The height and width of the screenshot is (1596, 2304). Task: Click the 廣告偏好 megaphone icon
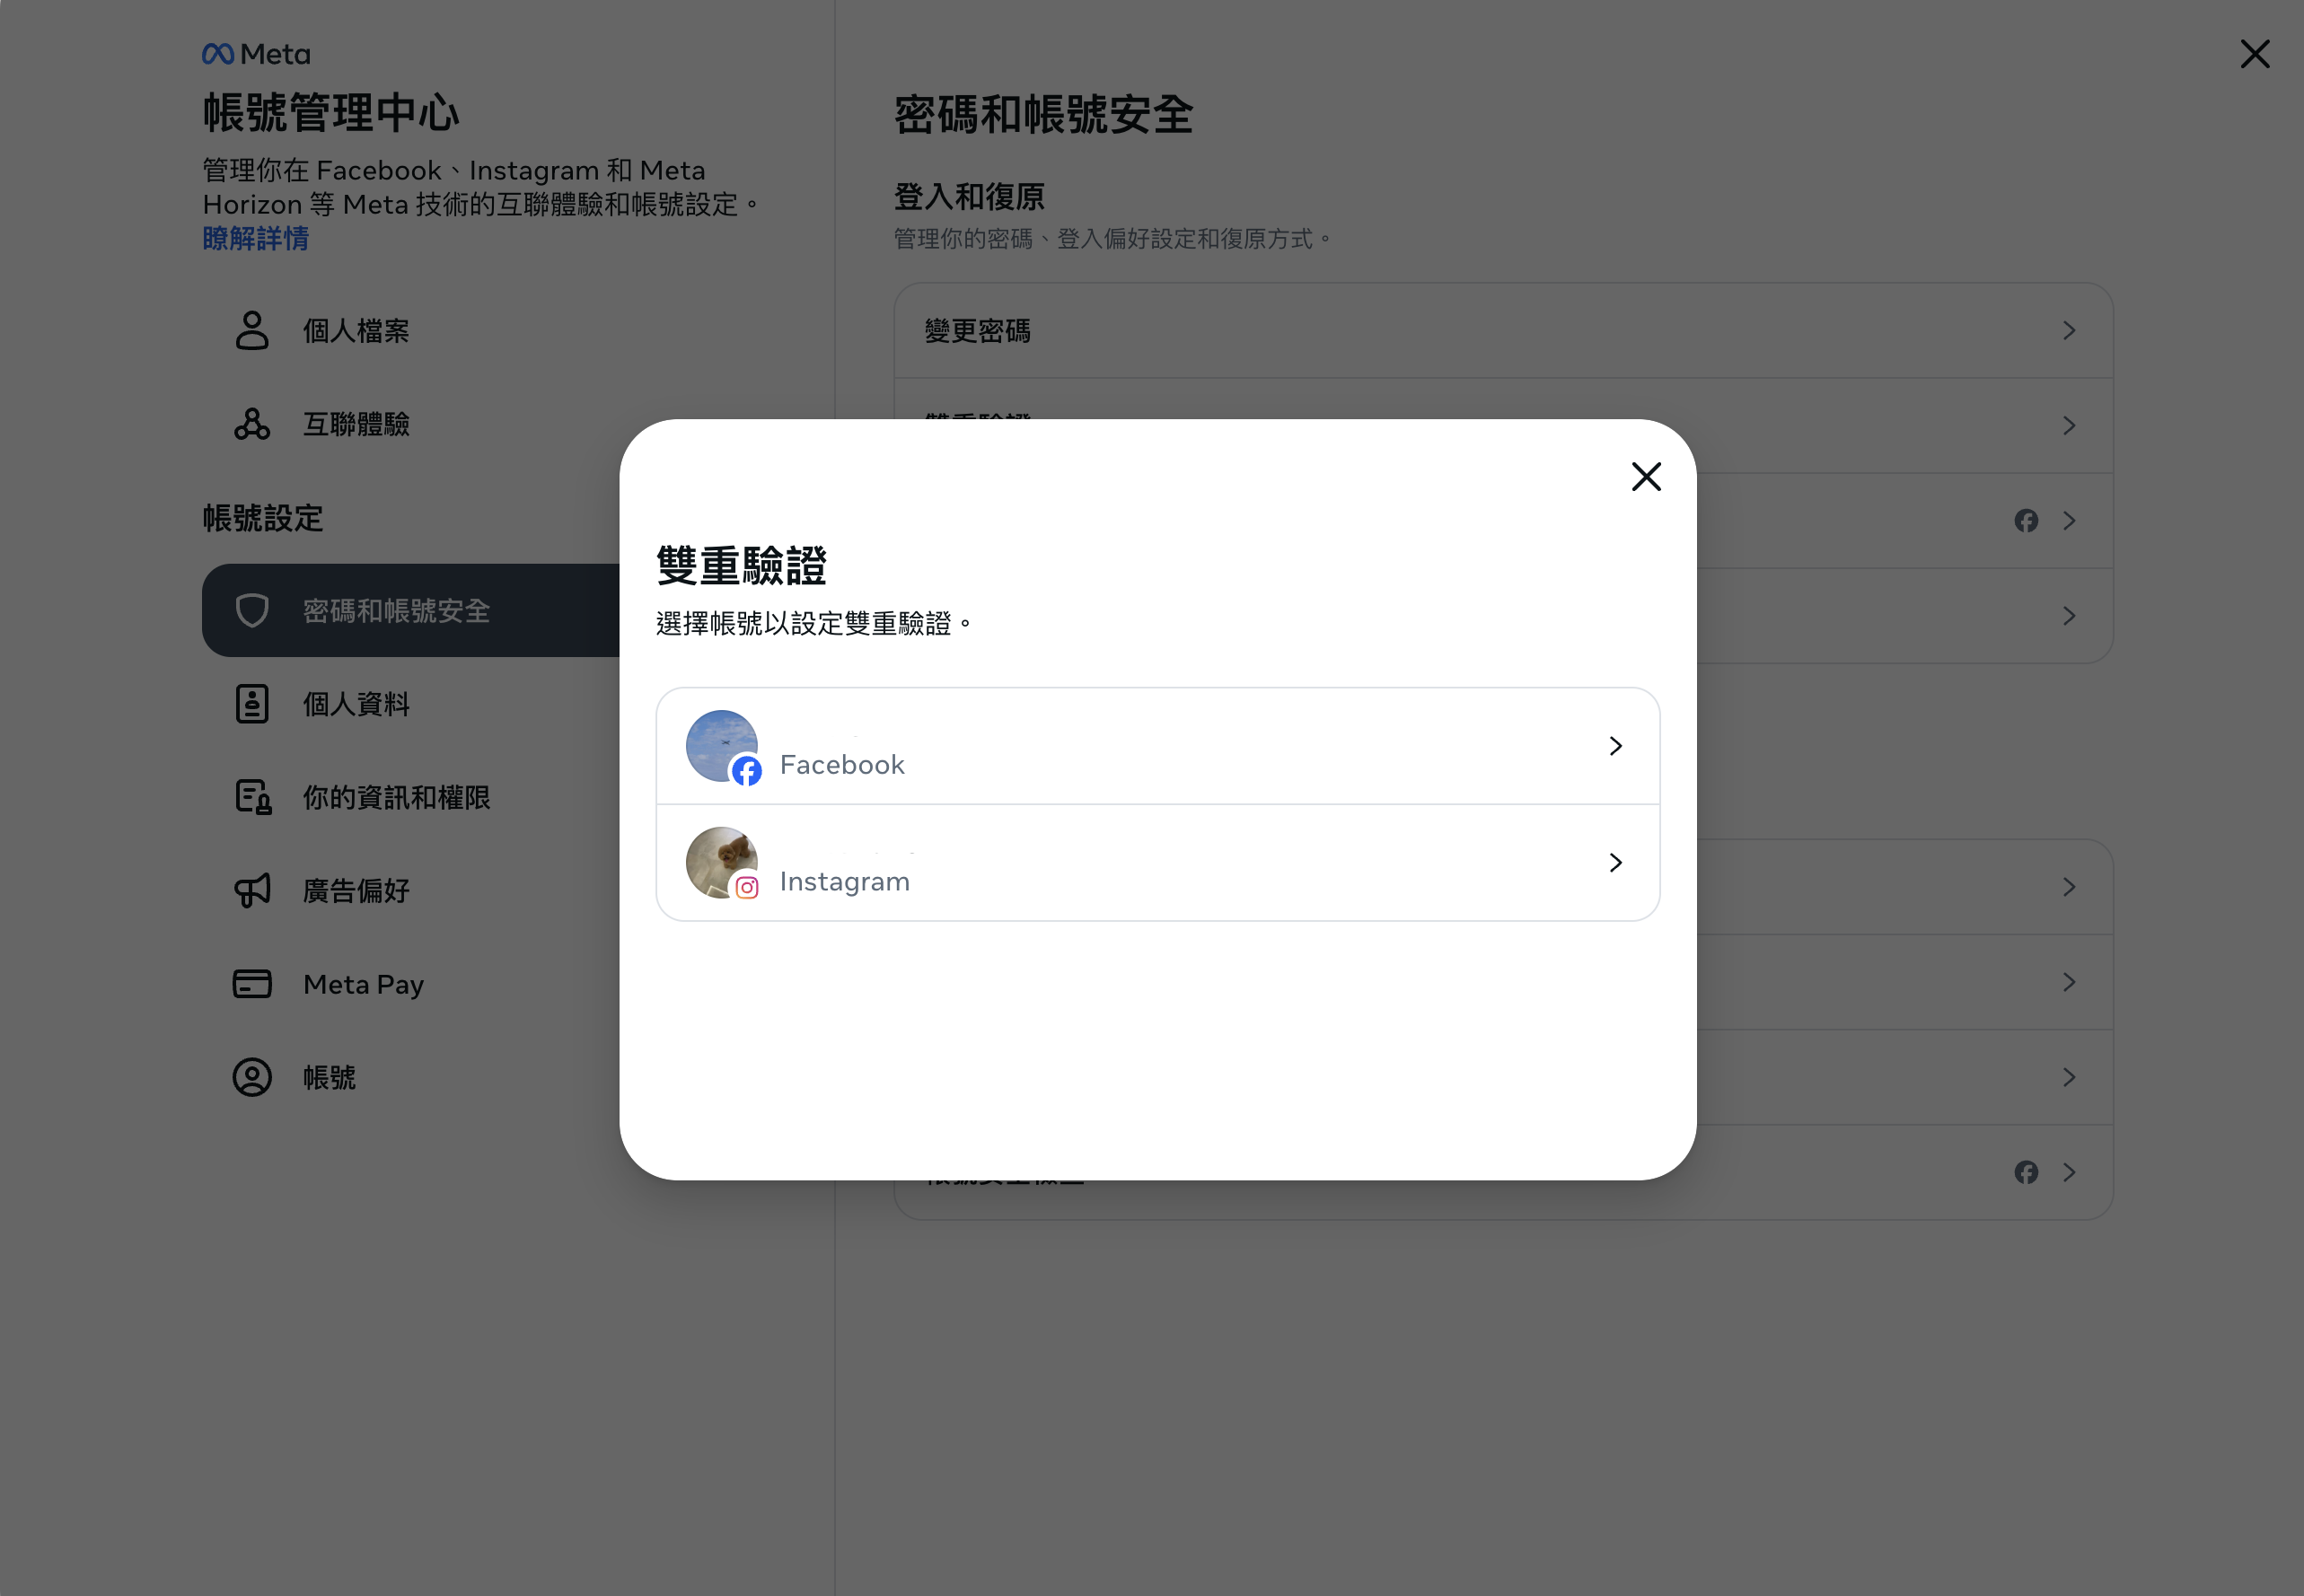pyautogui.click(x=252, y=891)
